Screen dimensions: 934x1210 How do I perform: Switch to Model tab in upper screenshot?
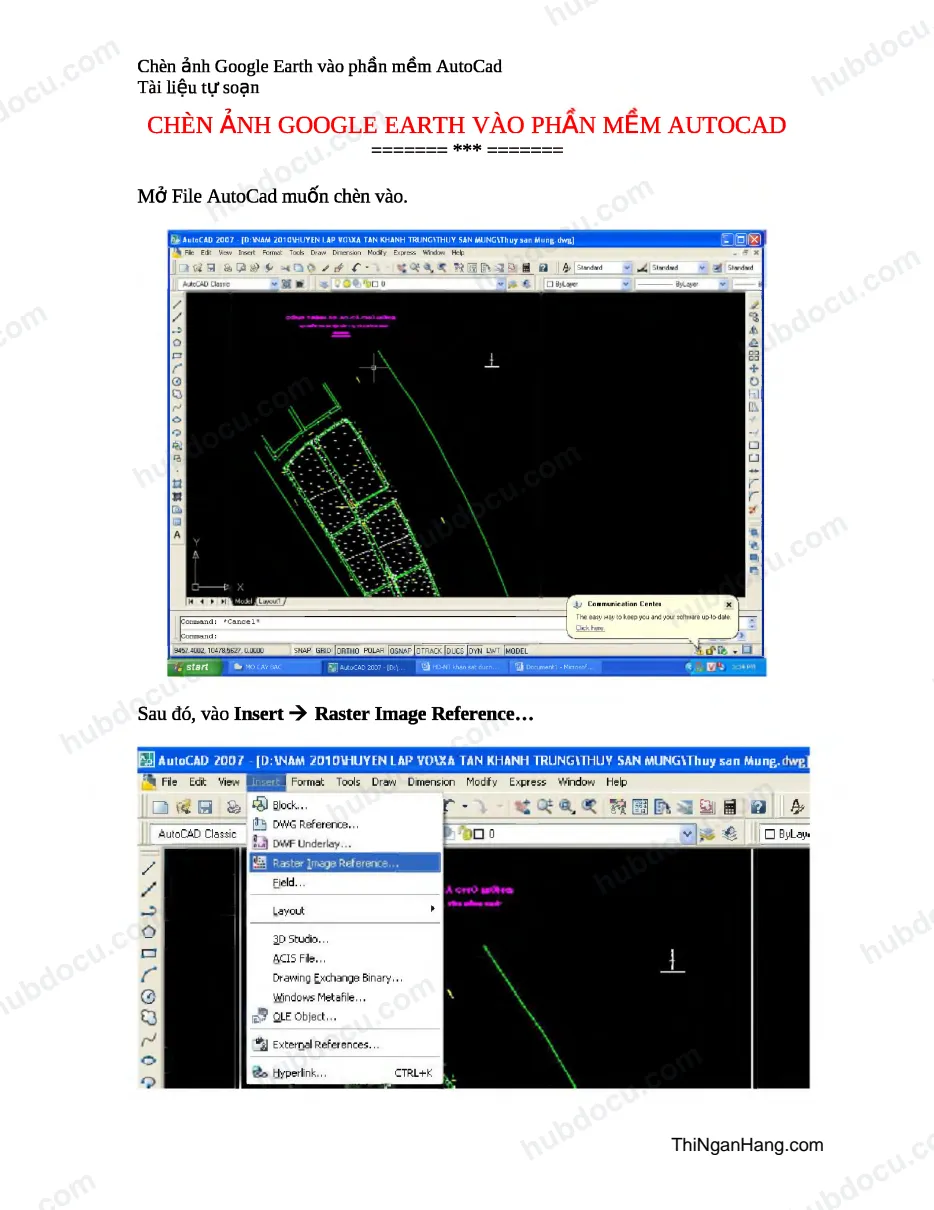click(x=244, y=602)
